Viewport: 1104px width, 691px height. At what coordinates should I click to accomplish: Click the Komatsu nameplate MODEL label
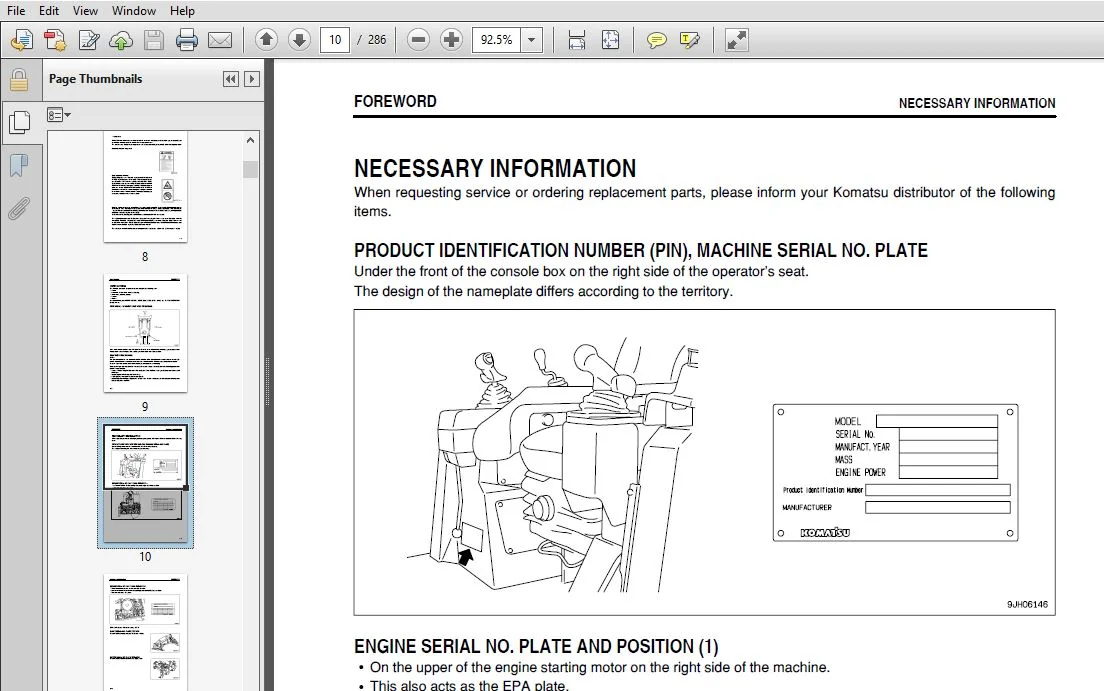pyautogui.click(x=848, y=421)
